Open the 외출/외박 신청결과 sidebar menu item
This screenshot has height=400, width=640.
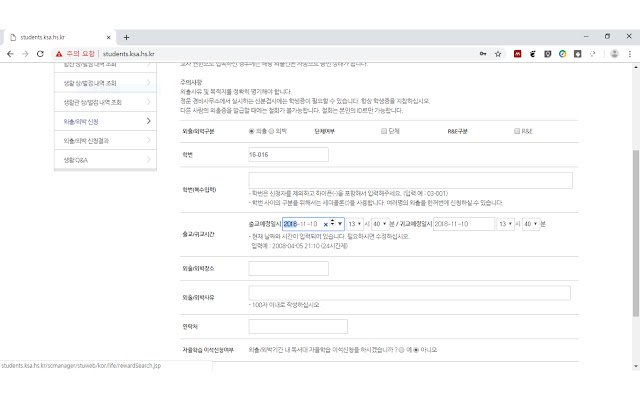105,140
